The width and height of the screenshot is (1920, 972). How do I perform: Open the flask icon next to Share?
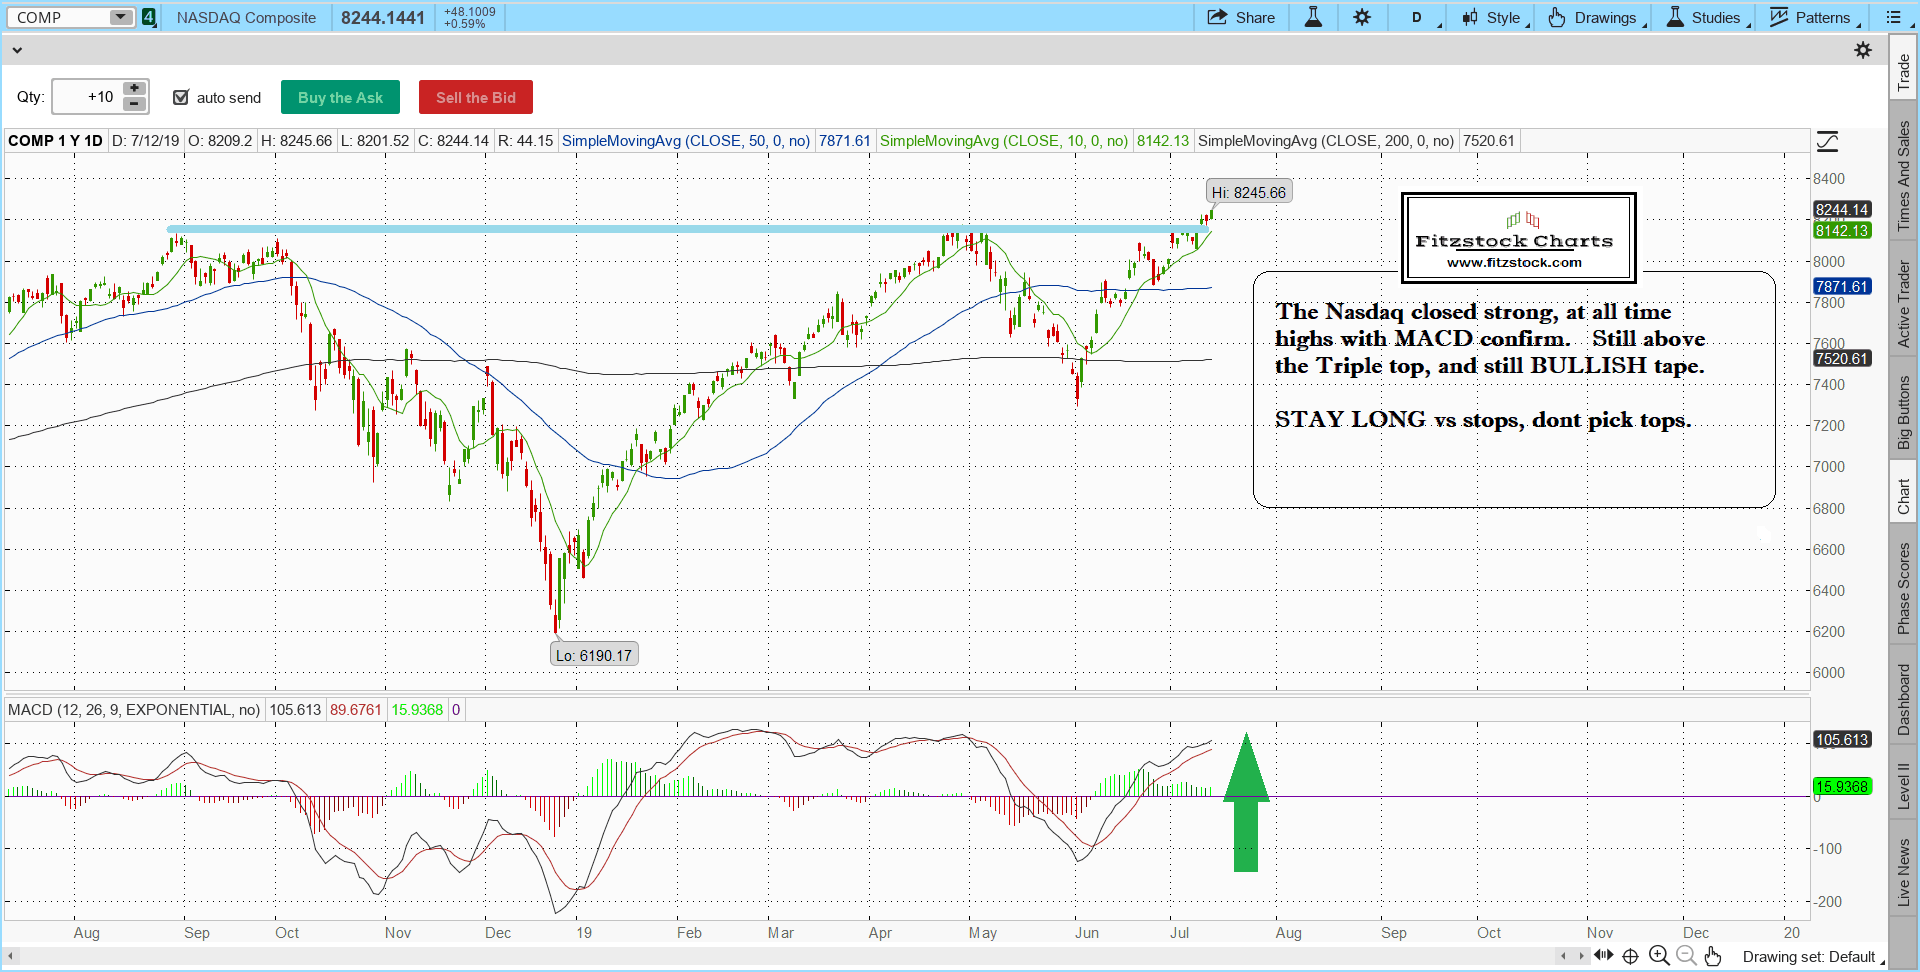click(x=1313, y=17)
